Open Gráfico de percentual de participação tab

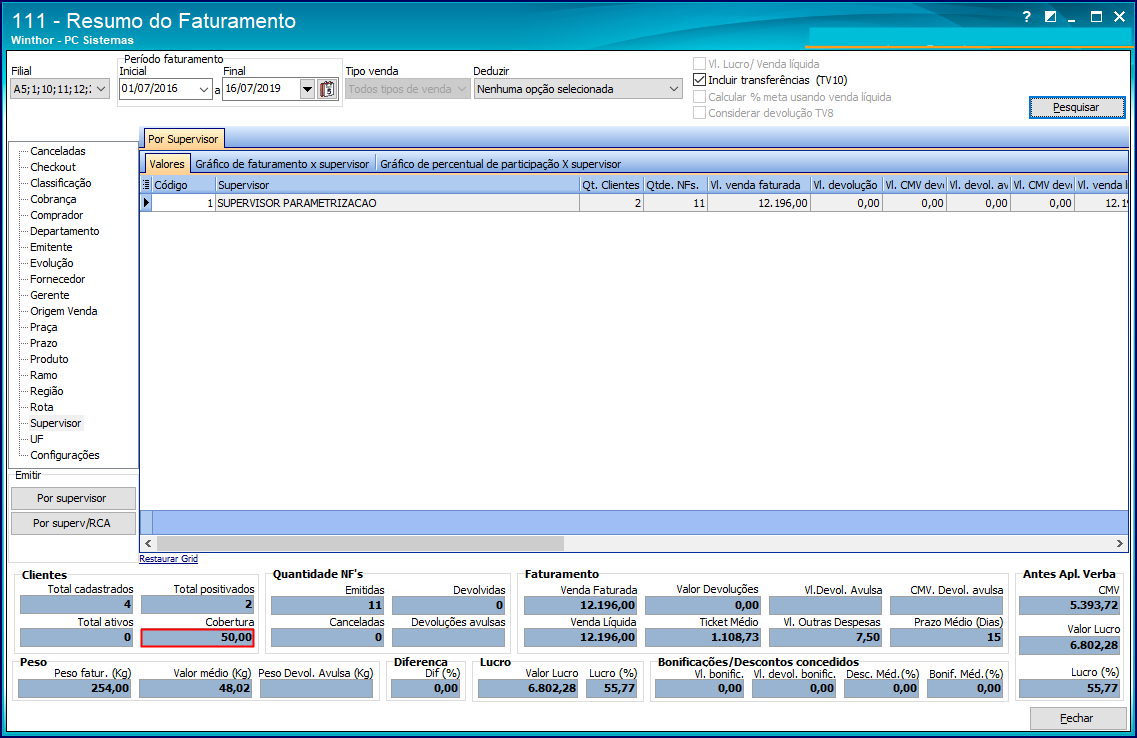tap(500, 164)
